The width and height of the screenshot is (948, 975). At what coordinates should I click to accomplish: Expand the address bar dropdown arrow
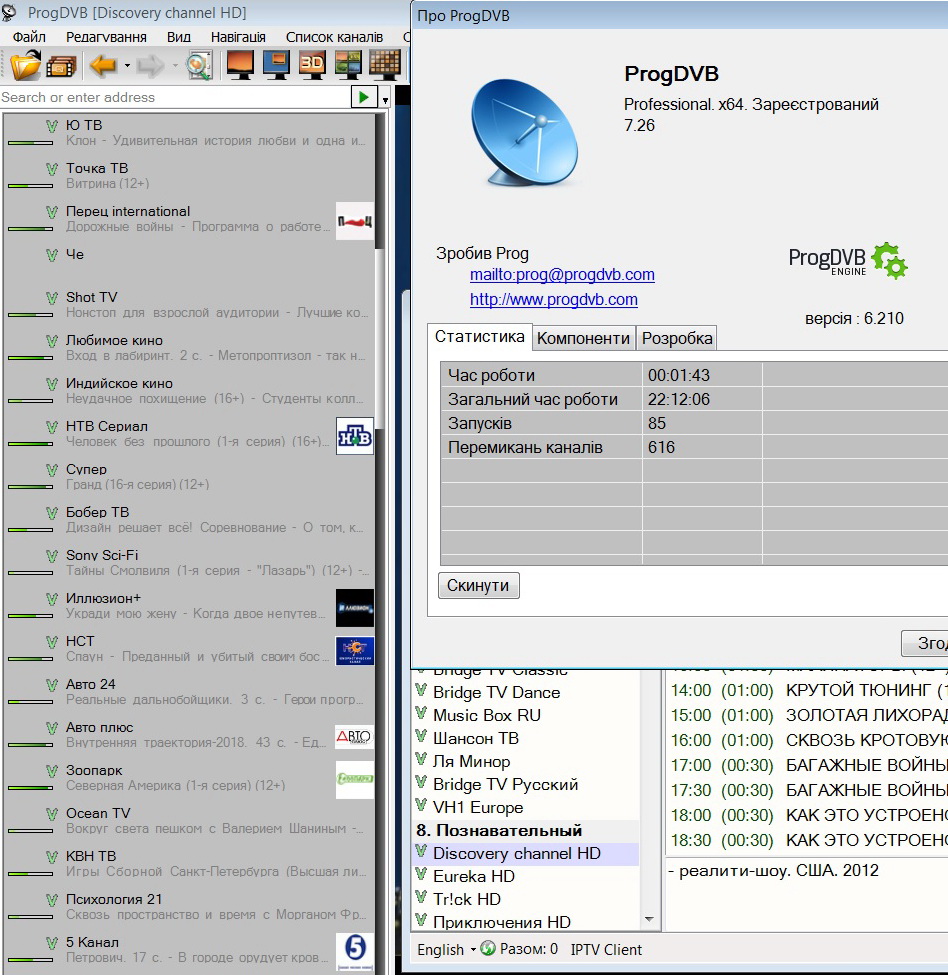click(385, 99)
